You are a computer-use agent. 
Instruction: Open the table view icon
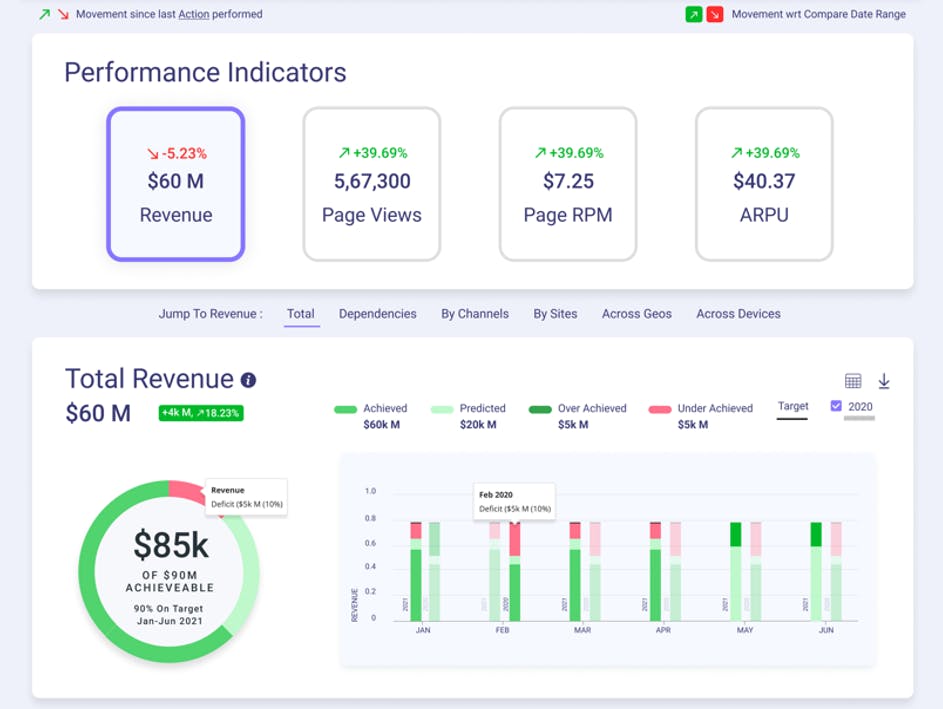(853, 381)
